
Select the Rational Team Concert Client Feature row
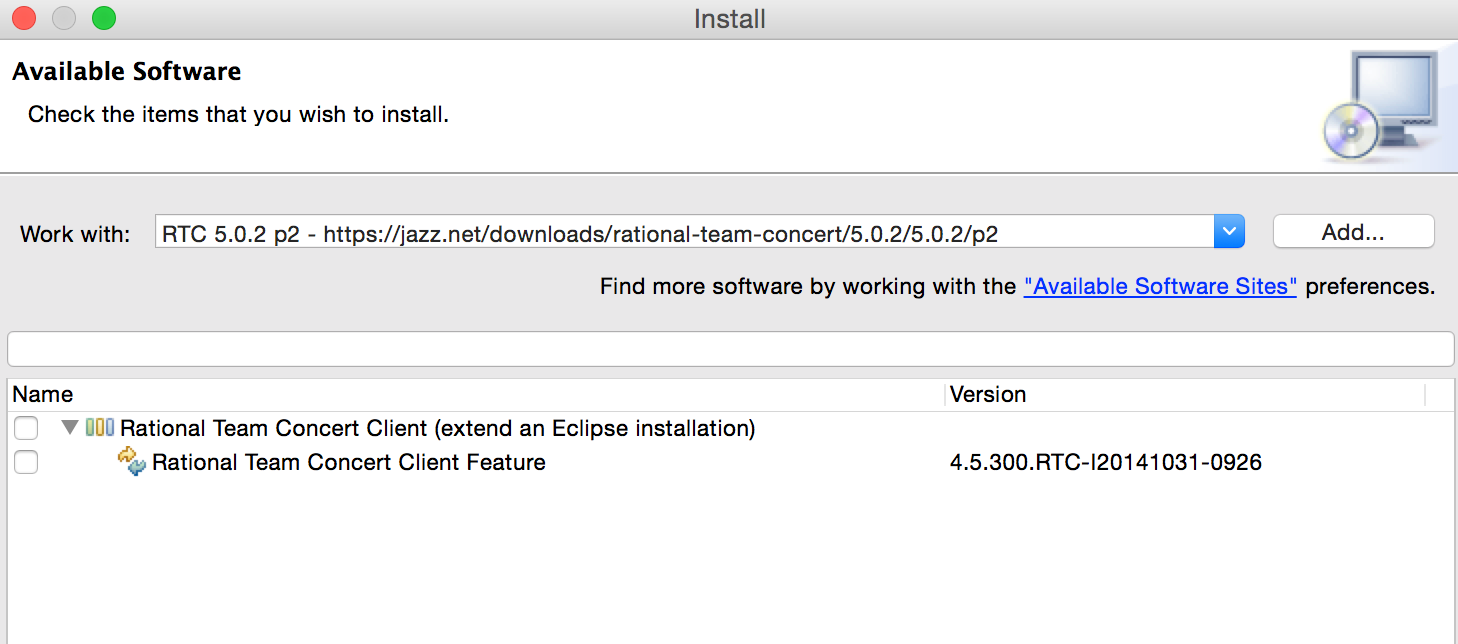tap(730, 462)
